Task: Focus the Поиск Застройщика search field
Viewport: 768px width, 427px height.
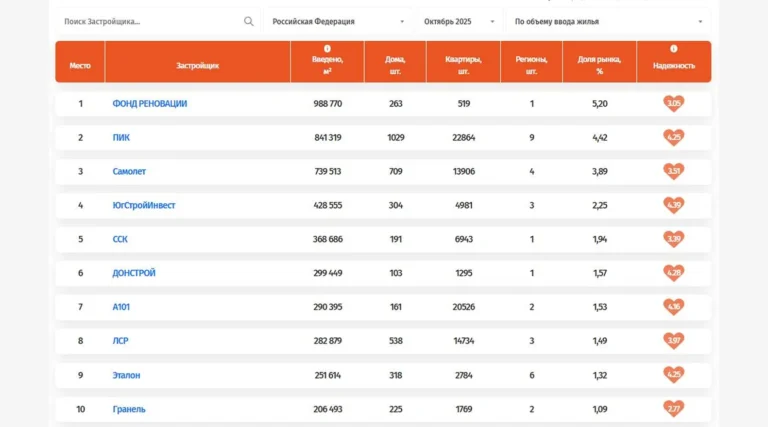Action: (x=152, y=22)
